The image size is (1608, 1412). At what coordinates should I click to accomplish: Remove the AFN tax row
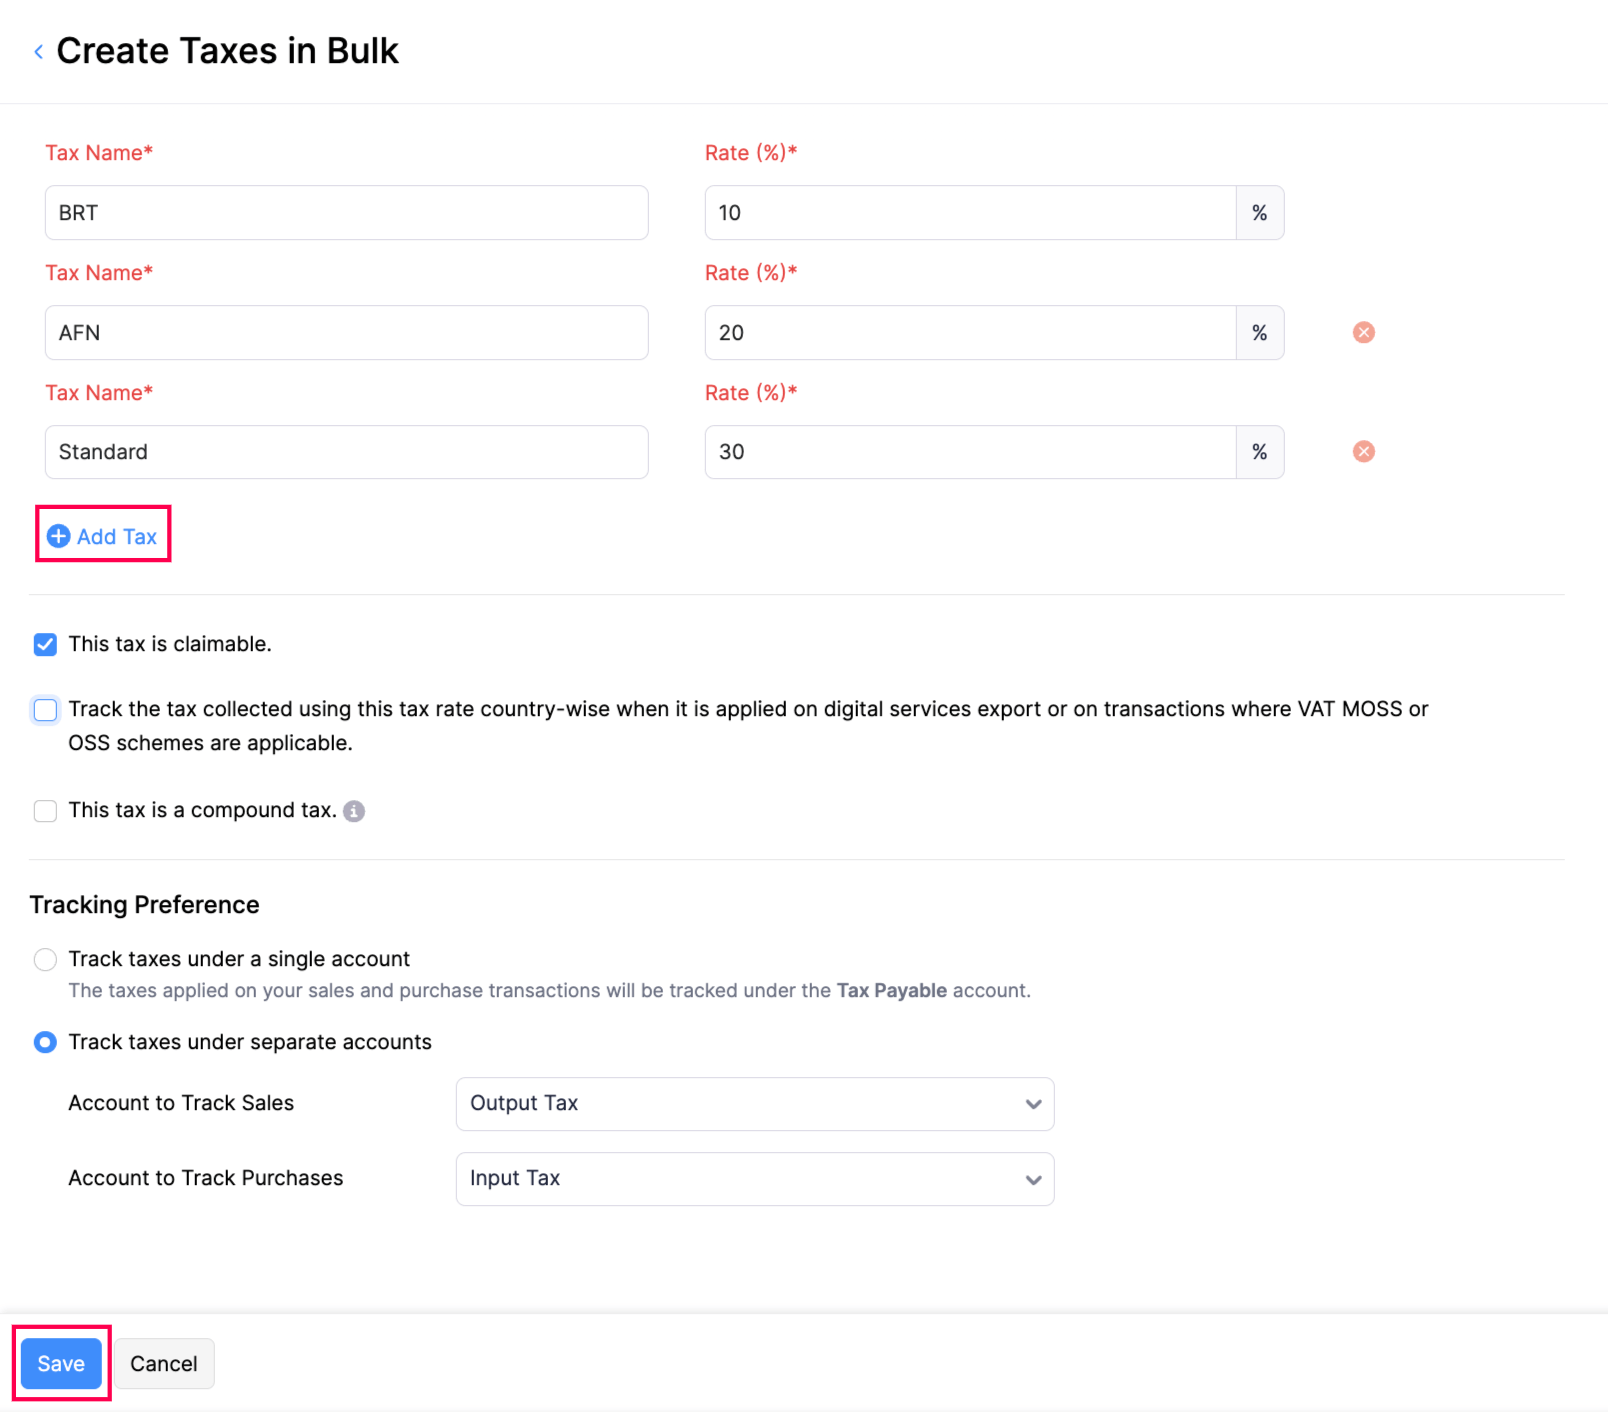point(1363,332)
